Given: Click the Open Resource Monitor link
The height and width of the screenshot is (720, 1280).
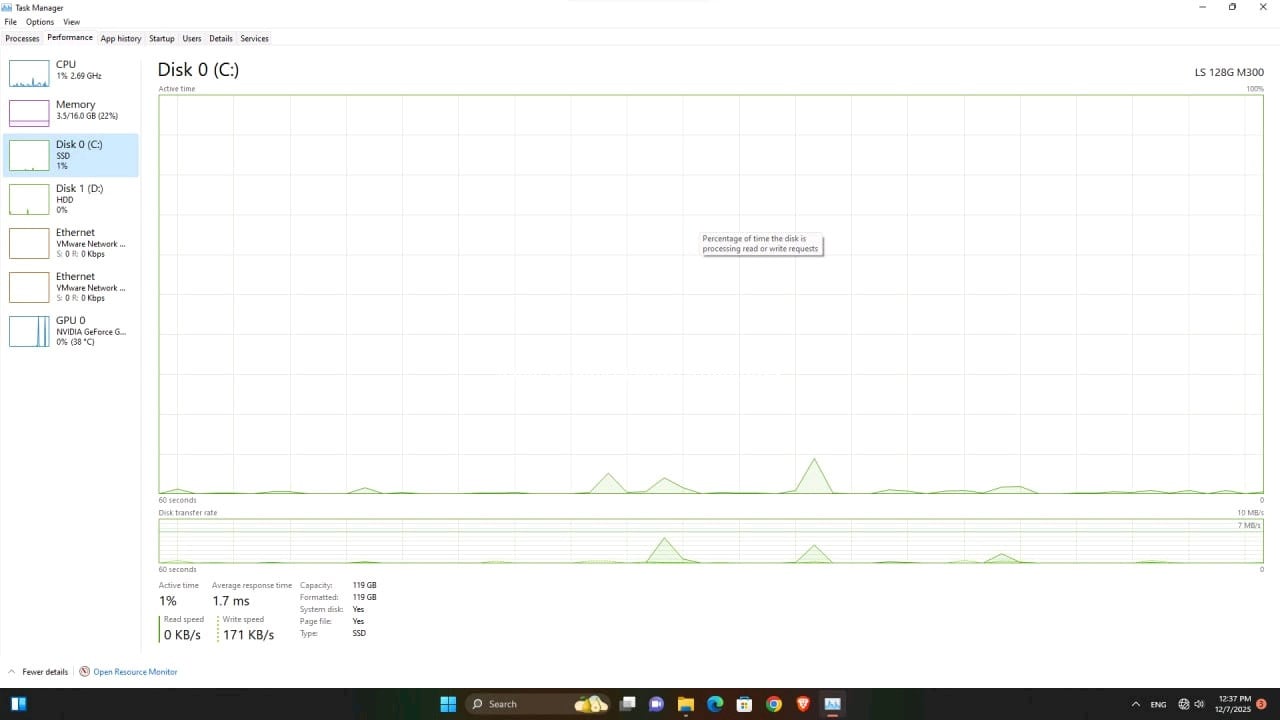Looking at the screenshot, I should [135, 672].
